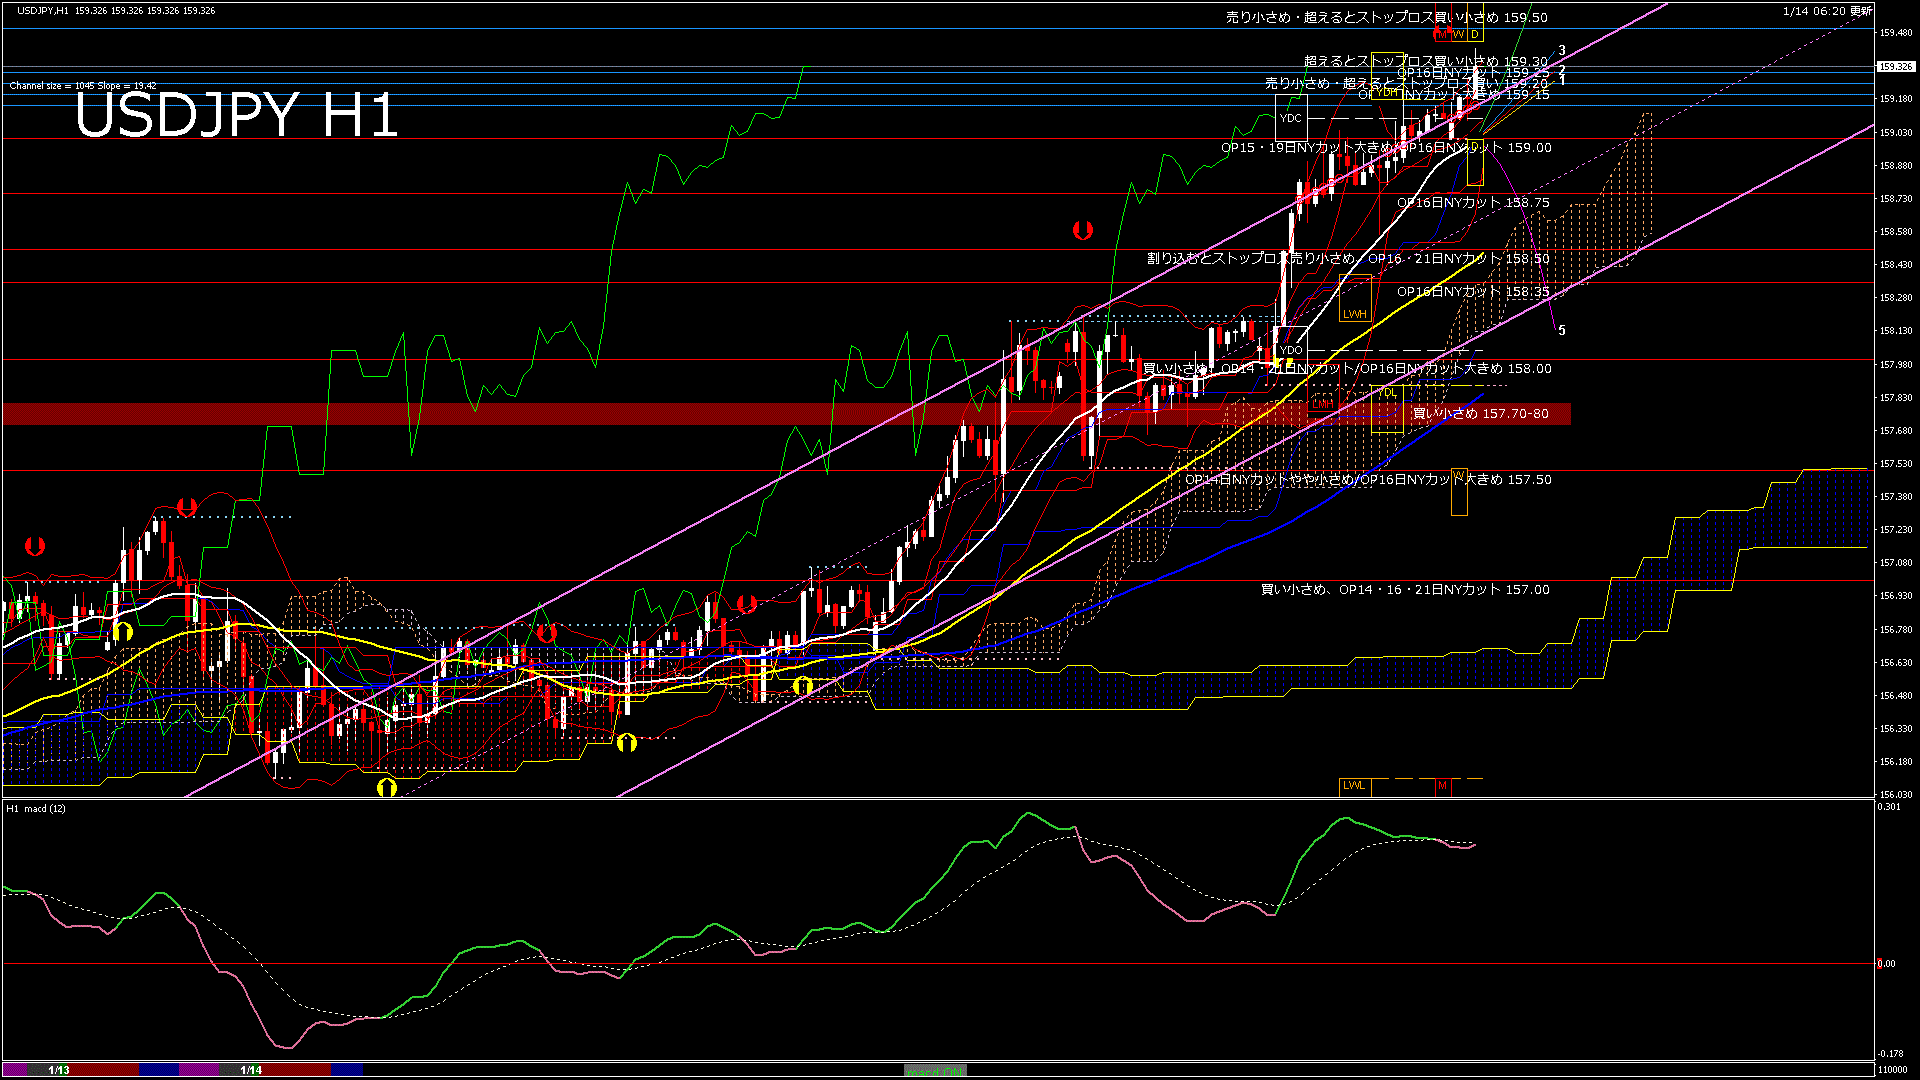Click the red LMH label box
Viewport: 1920px width, 1080px height.
1323,404
